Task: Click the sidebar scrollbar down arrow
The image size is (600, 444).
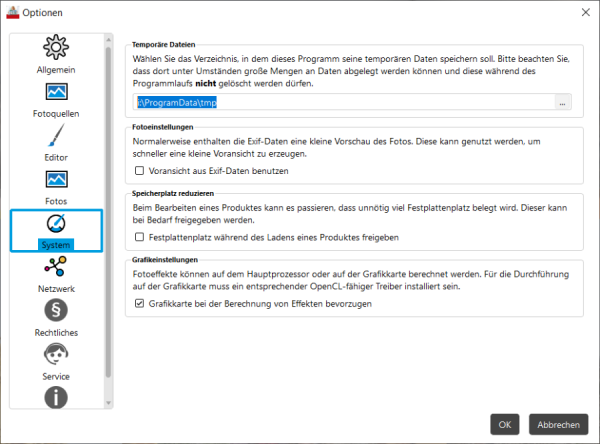Action: pos(108,403)
